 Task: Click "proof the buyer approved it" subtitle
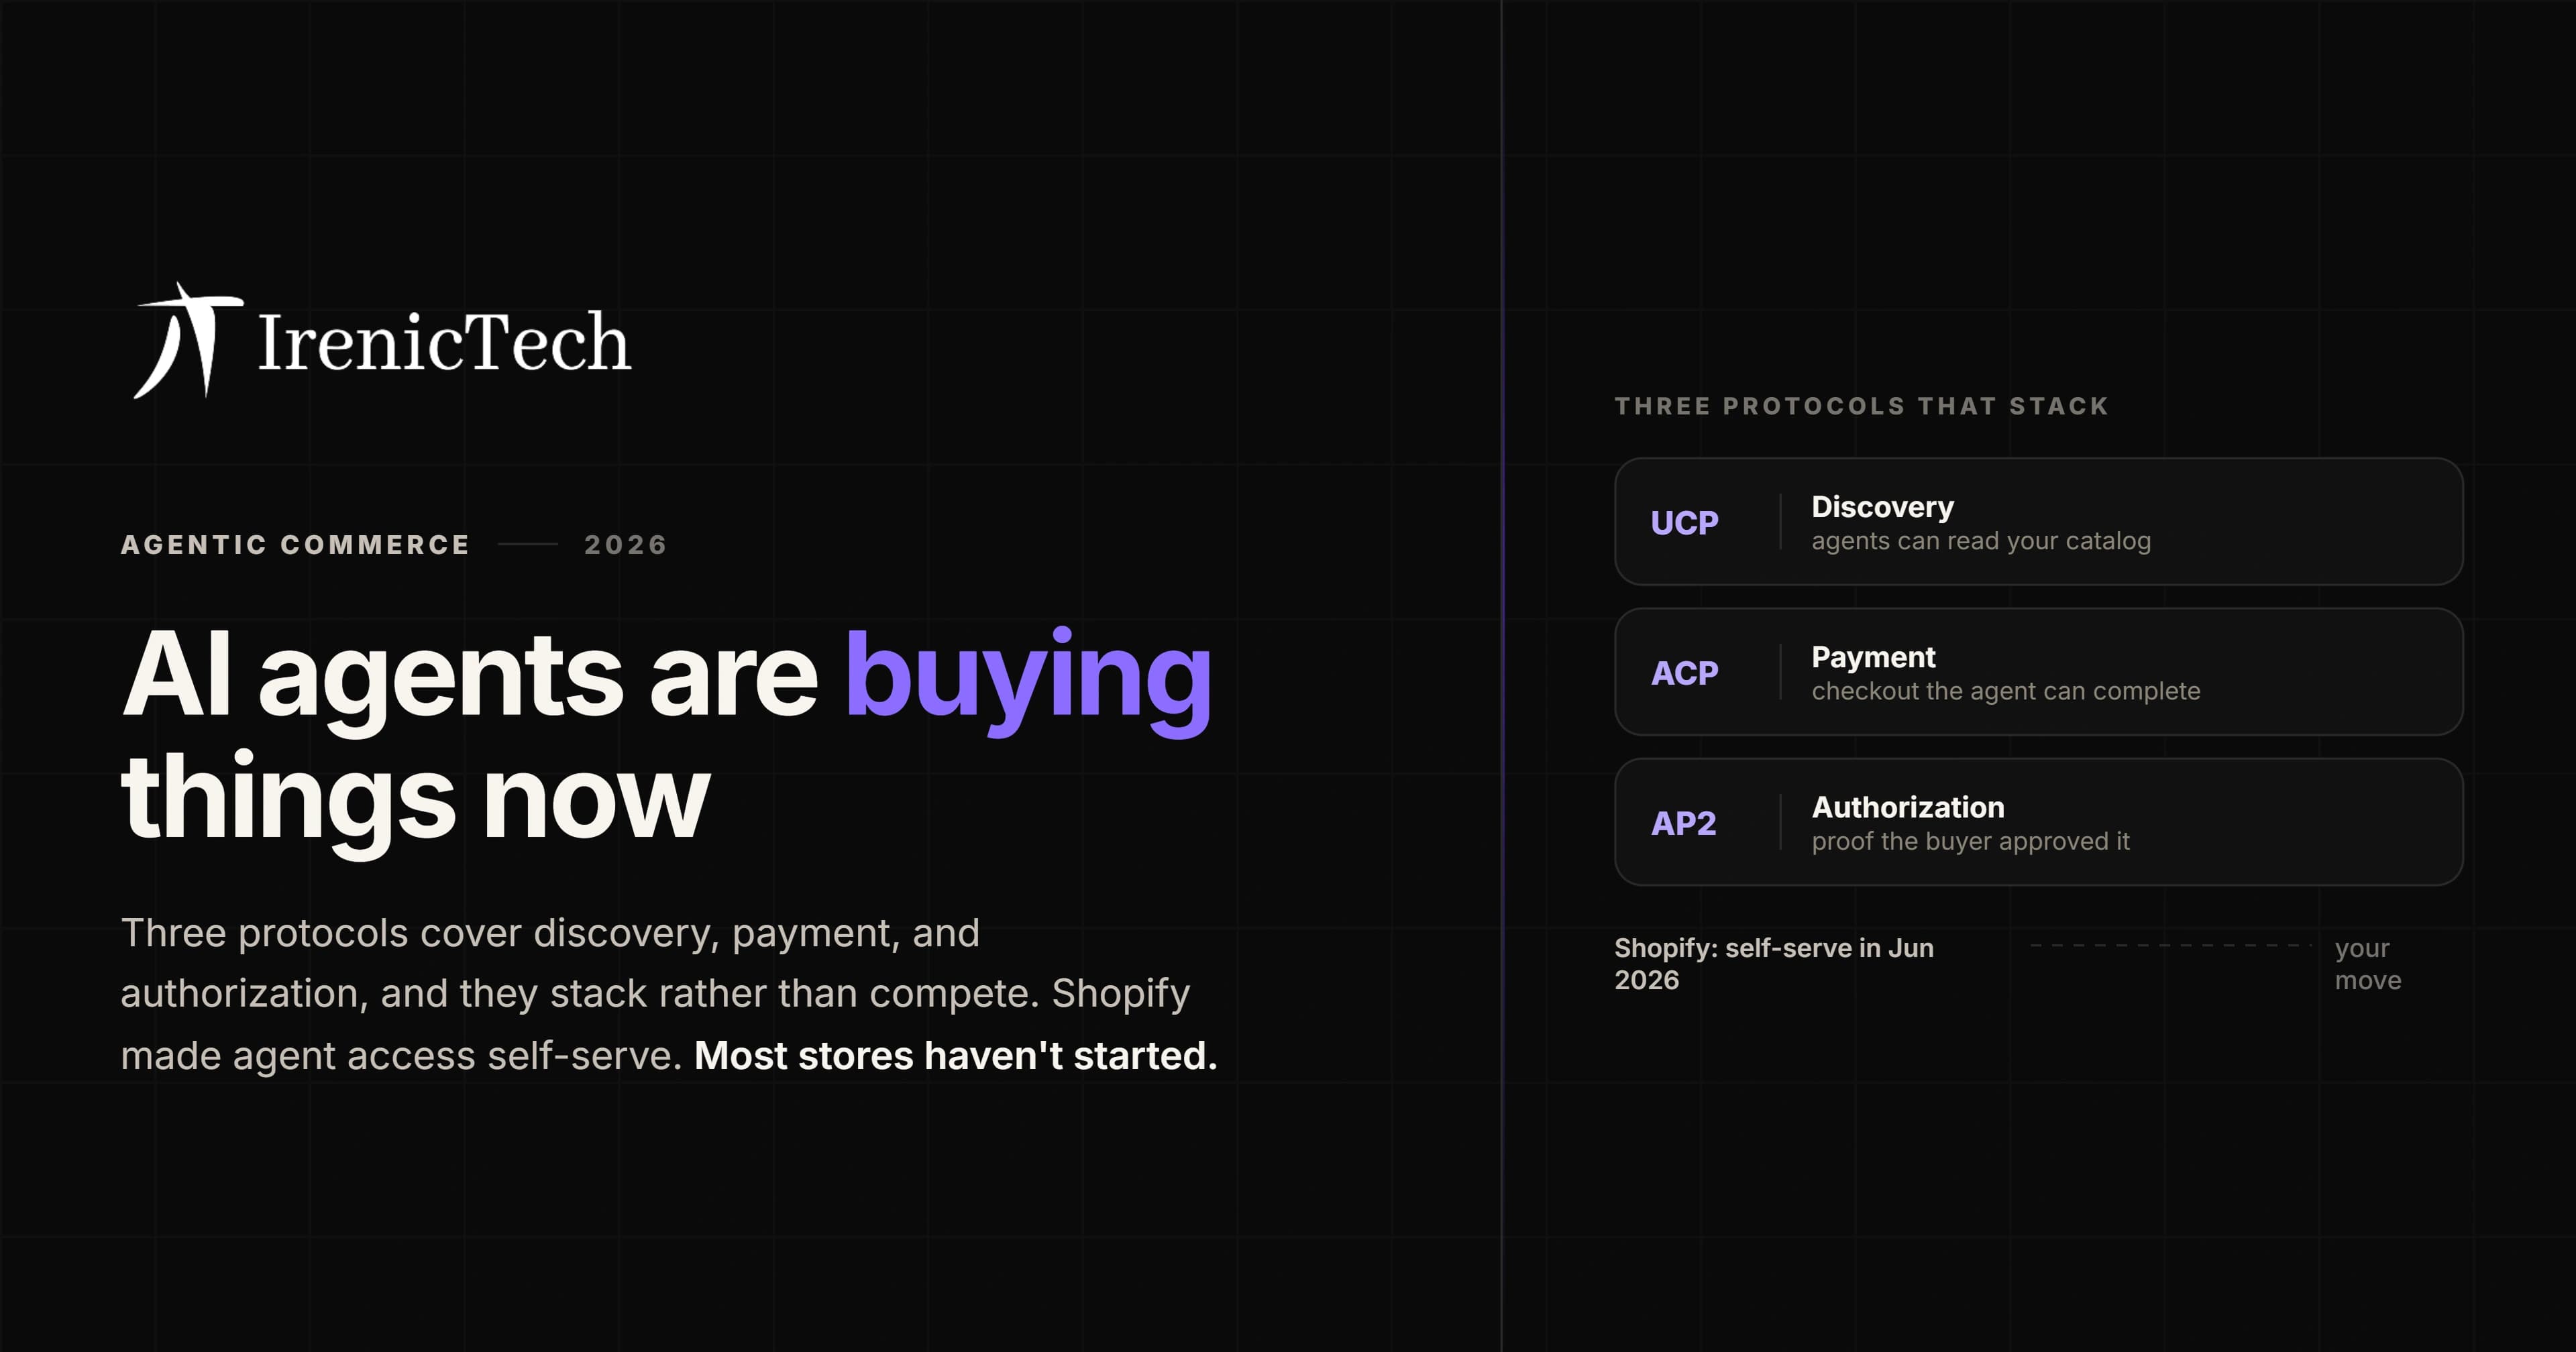pyautogui.click(x=1970, y=841)
